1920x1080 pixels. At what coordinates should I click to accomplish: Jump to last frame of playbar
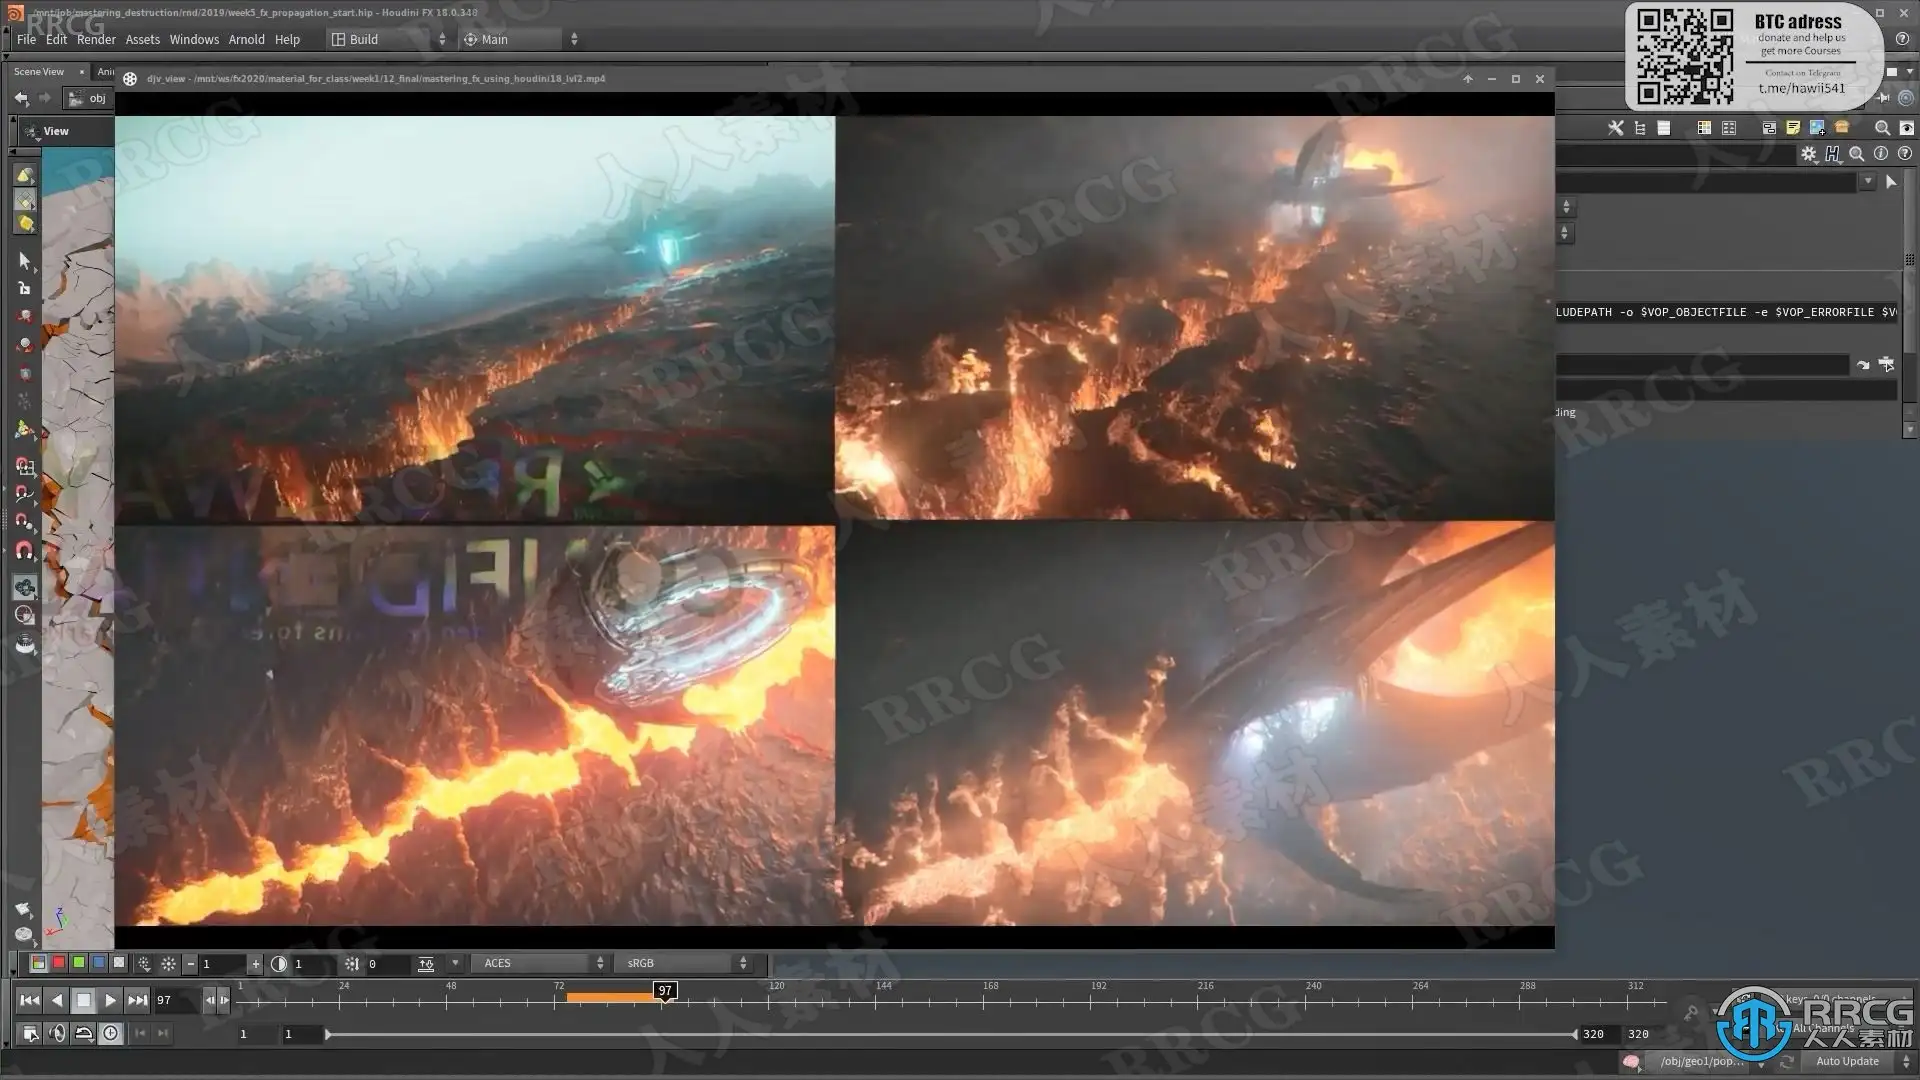[138, 1000]
